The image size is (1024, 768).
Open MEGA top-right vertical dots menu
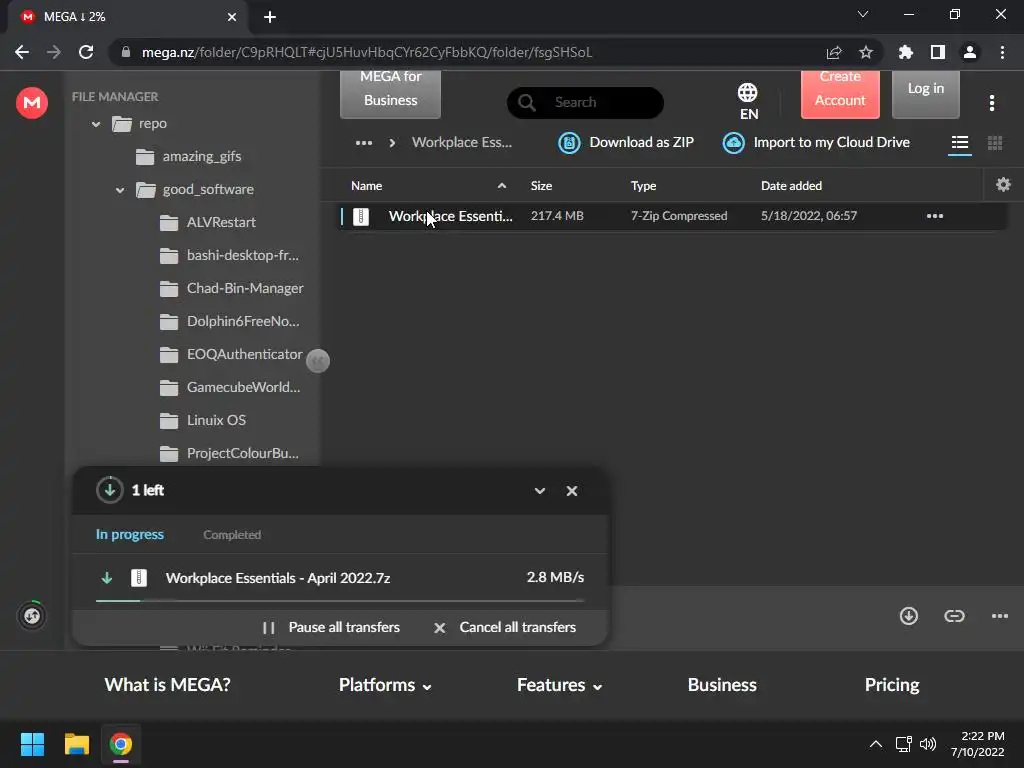991,103
